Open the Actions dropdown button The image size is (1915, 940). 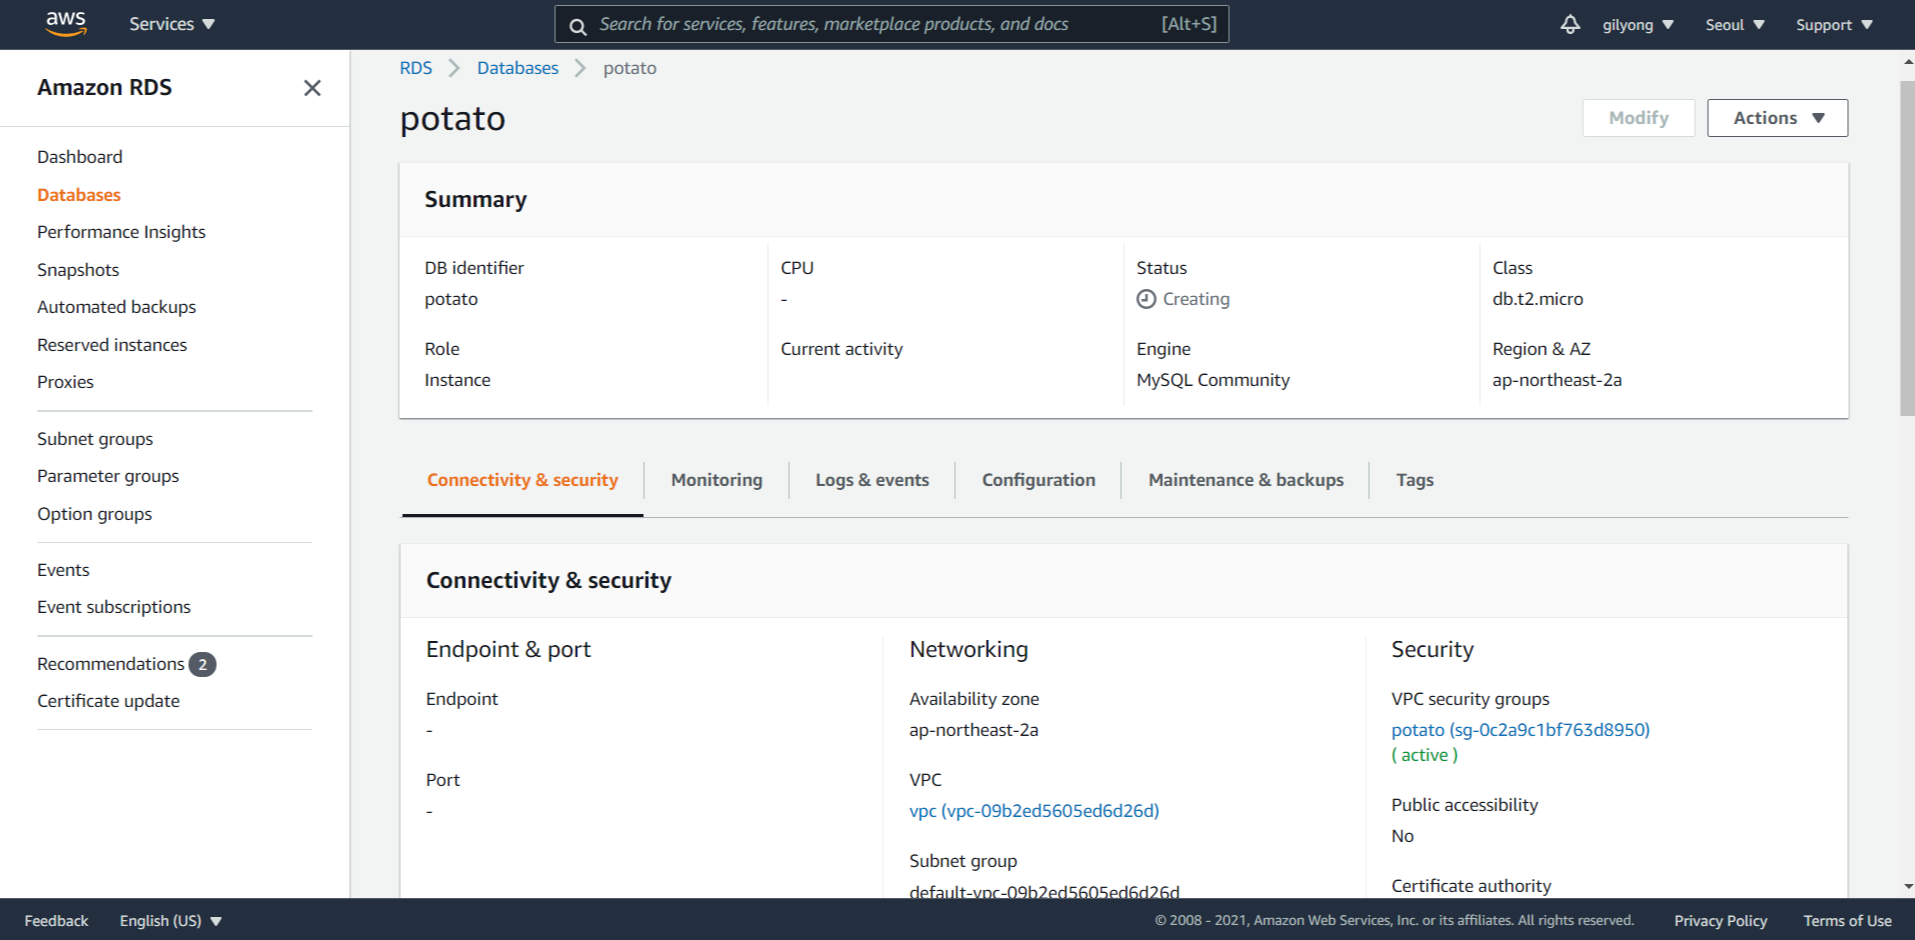[1777, 118]
